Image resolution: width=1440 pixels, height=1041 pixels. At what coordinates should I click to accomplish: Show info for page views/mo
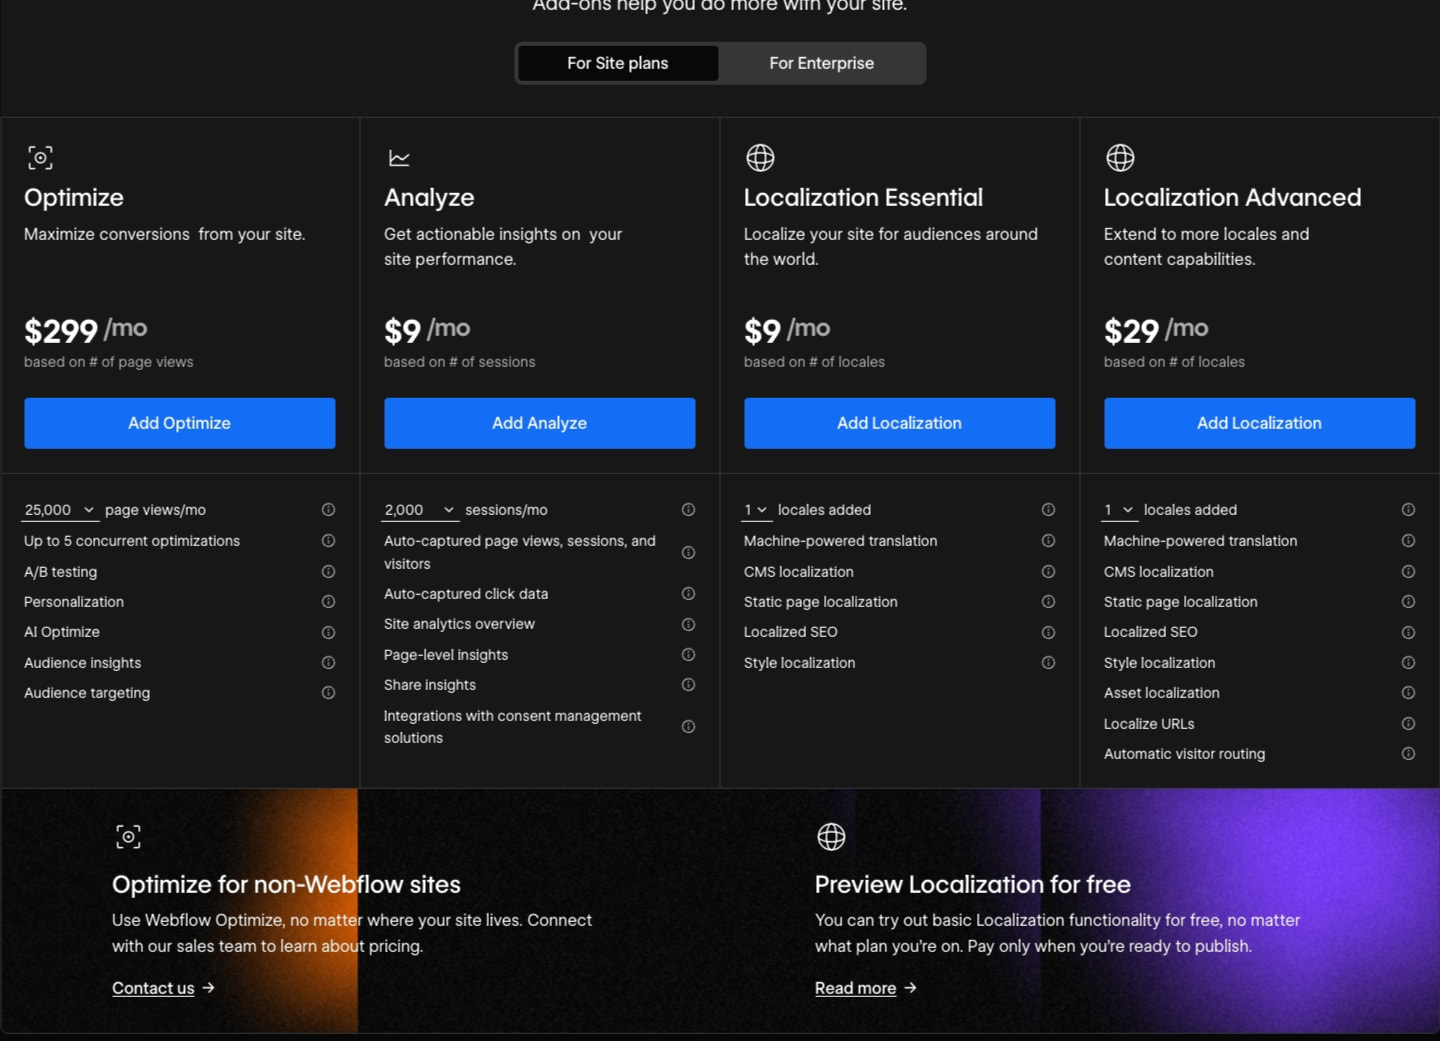pyautogui.click(x=328, y=510)
